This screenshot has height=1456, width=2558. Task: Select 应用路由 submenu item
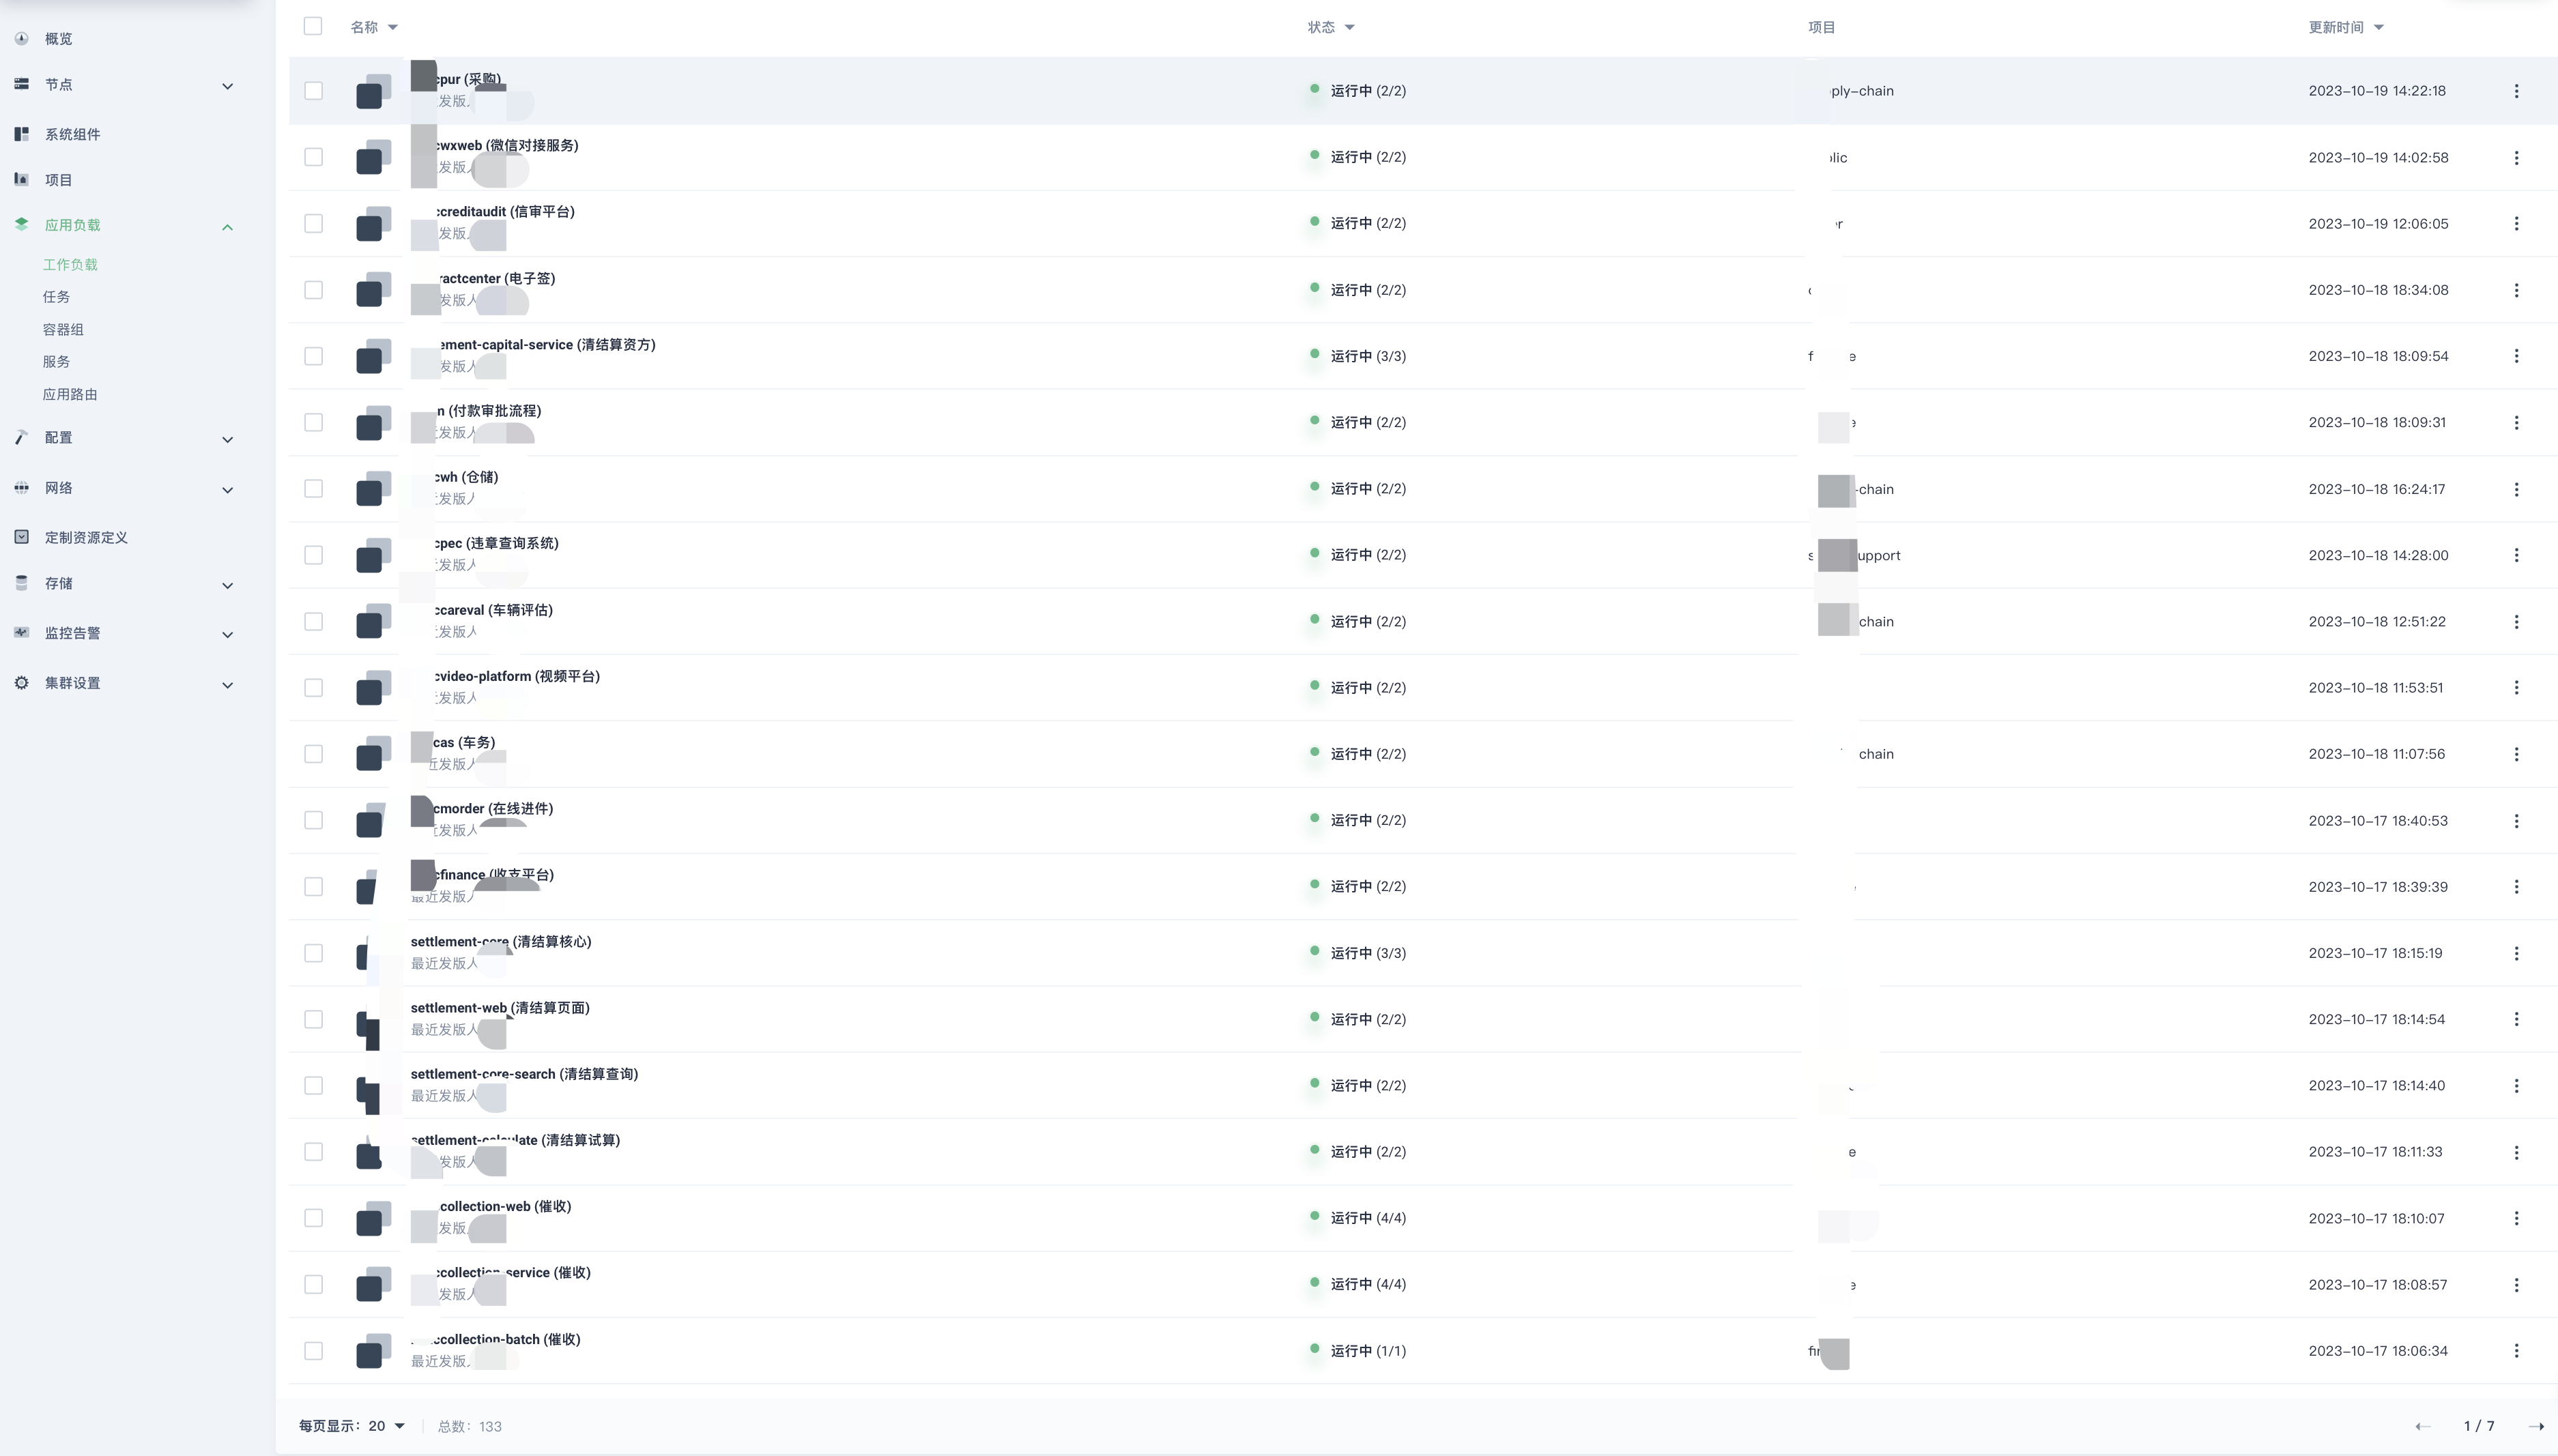(70, 394)
